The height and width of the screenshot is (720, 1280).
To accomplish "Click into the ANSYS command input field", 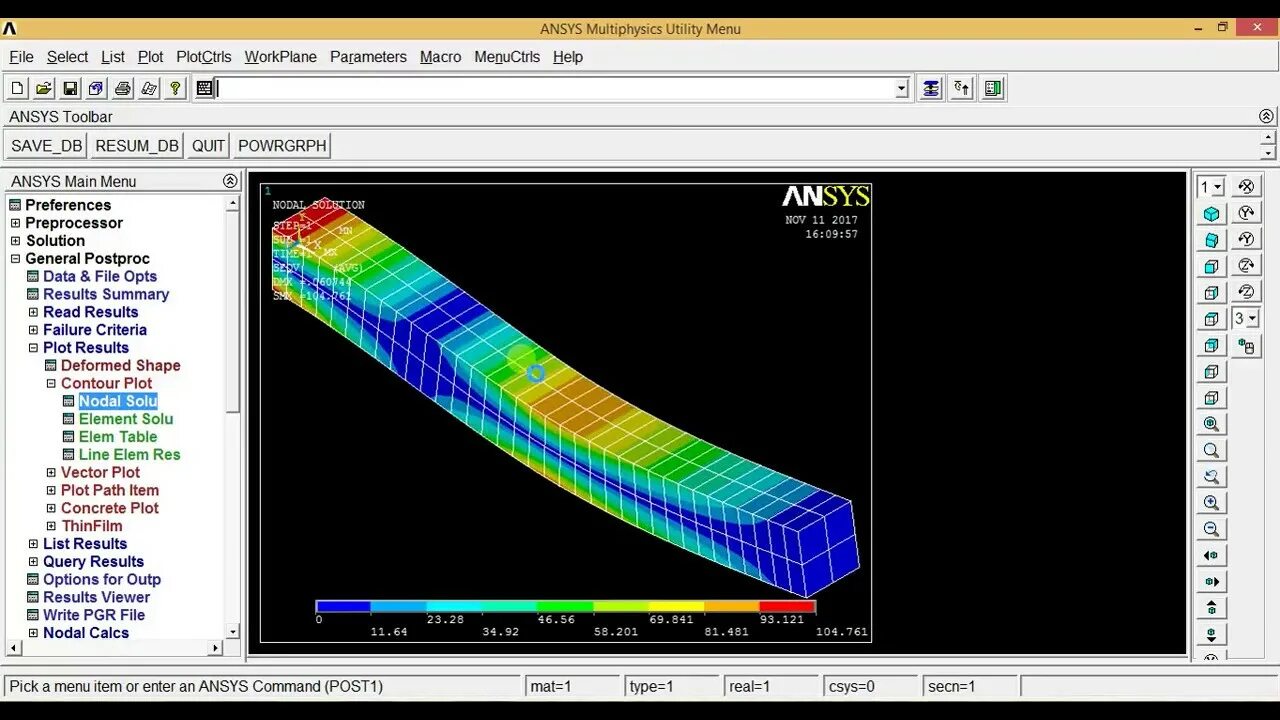I will click(x=555, y=89).
